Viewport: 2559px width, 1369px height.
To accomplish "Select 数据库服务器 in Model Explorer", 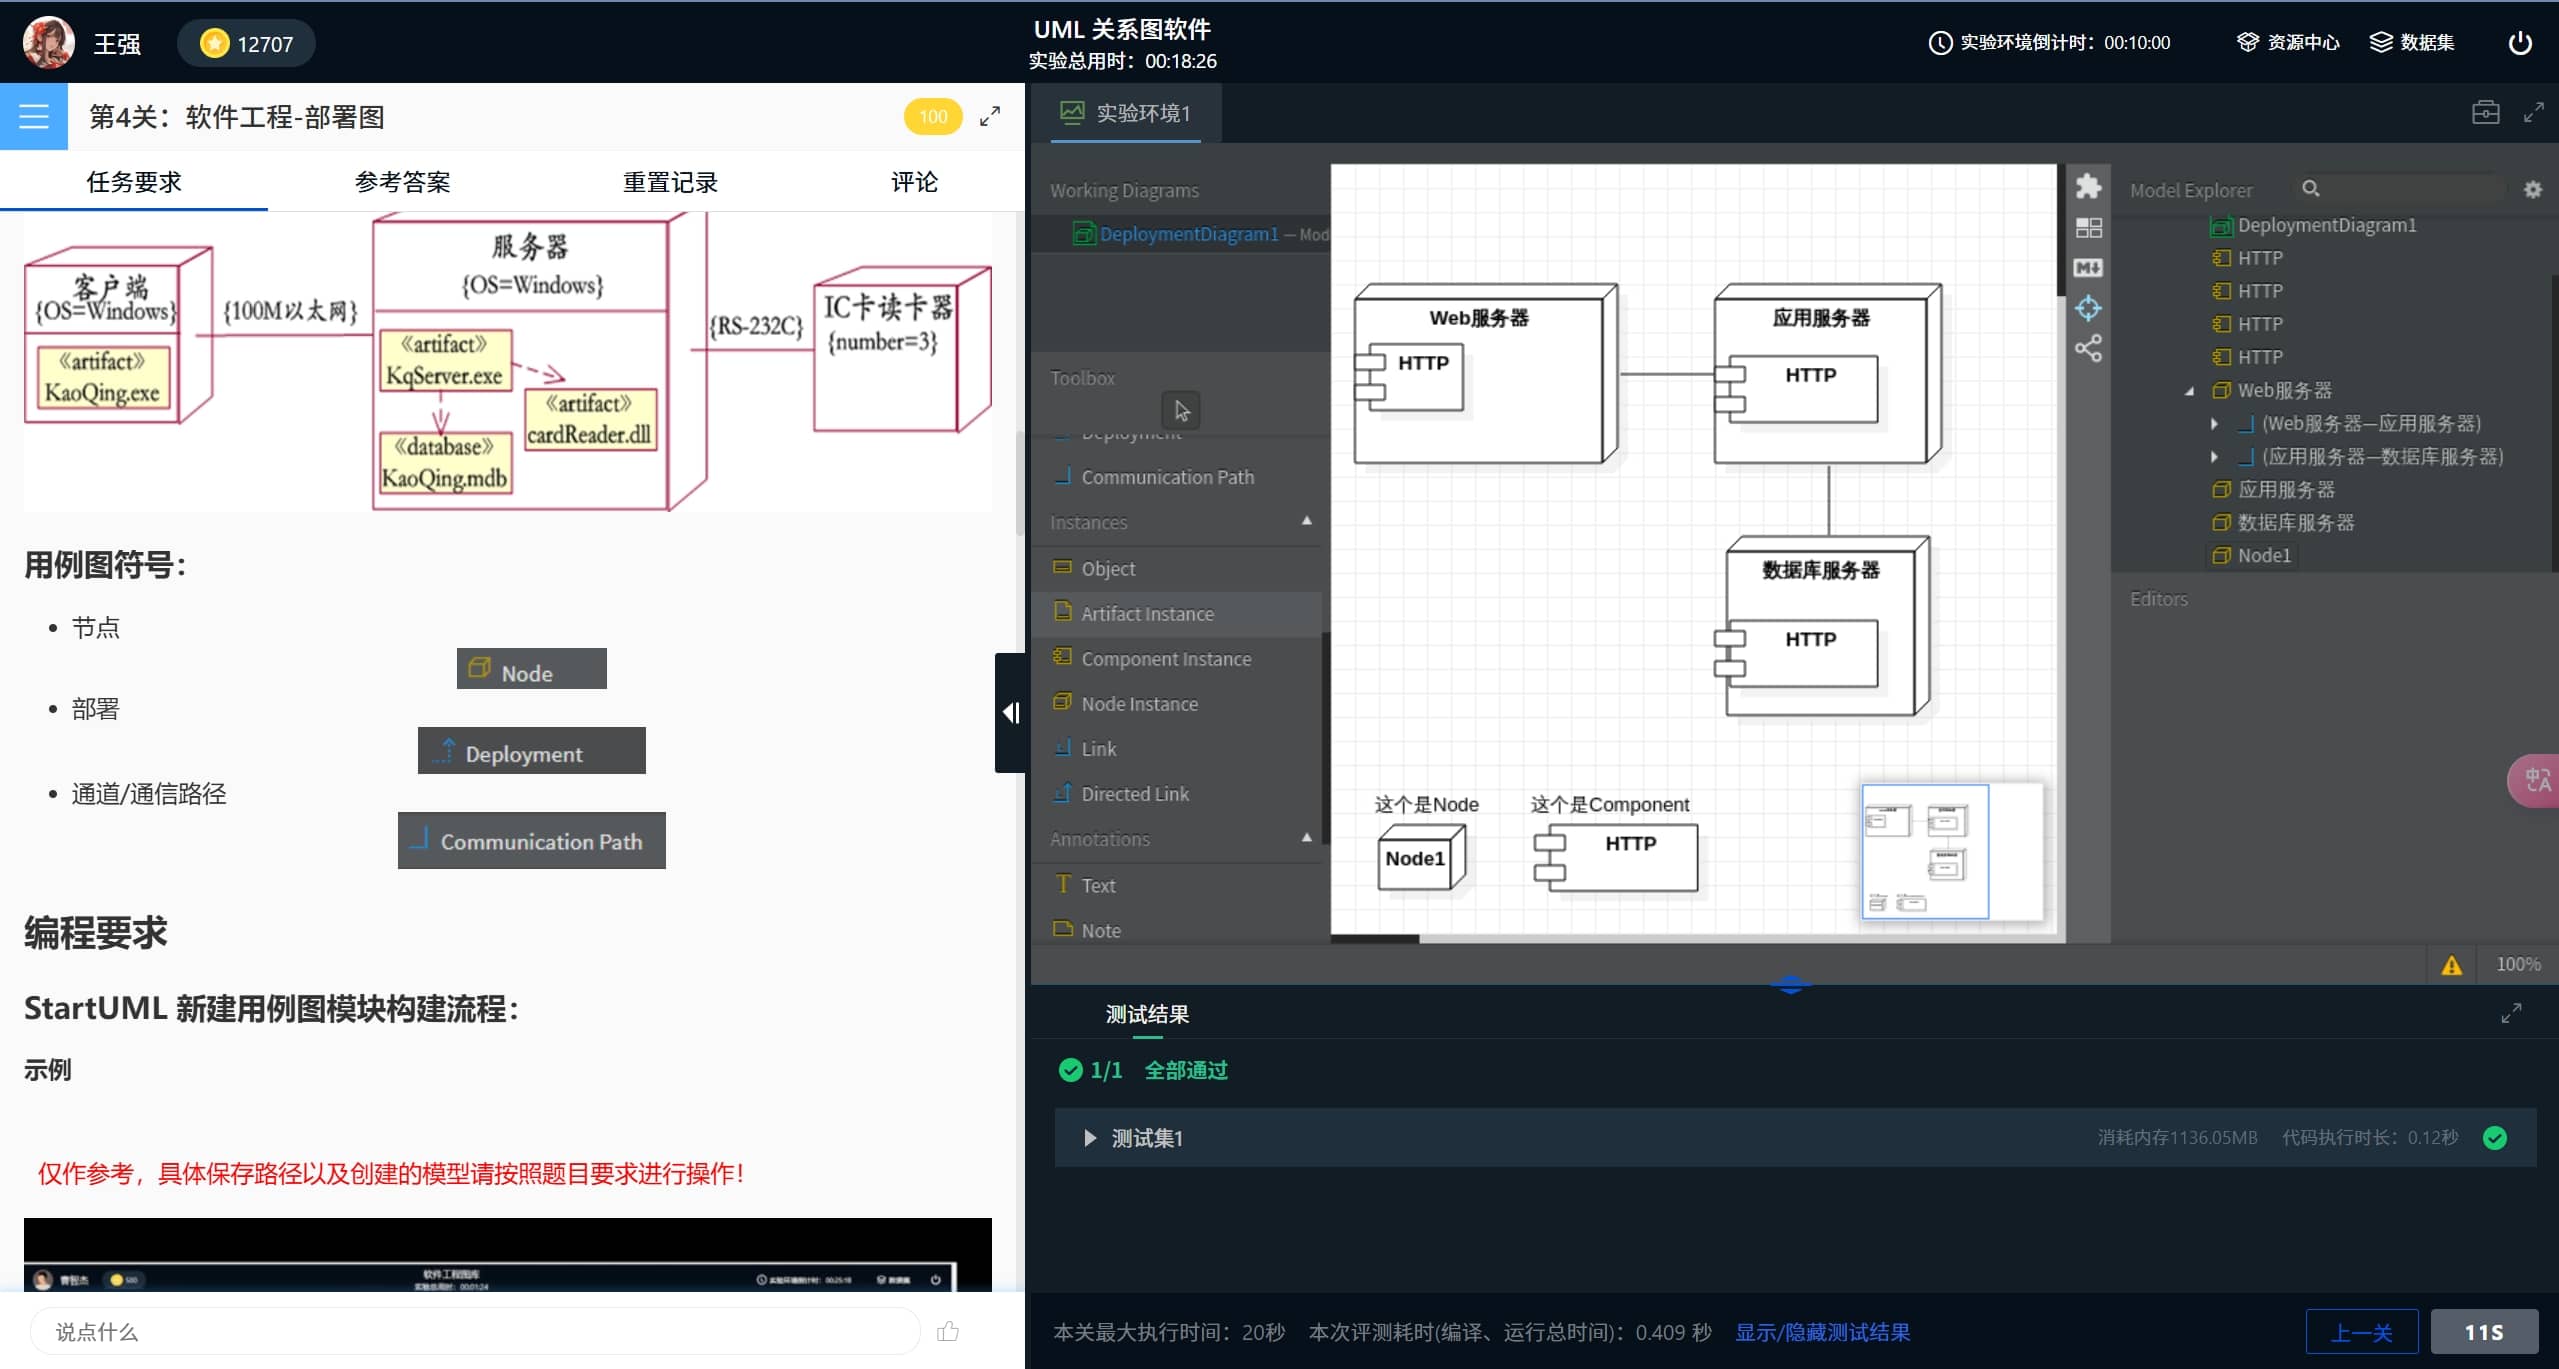I will (2283, 522).
